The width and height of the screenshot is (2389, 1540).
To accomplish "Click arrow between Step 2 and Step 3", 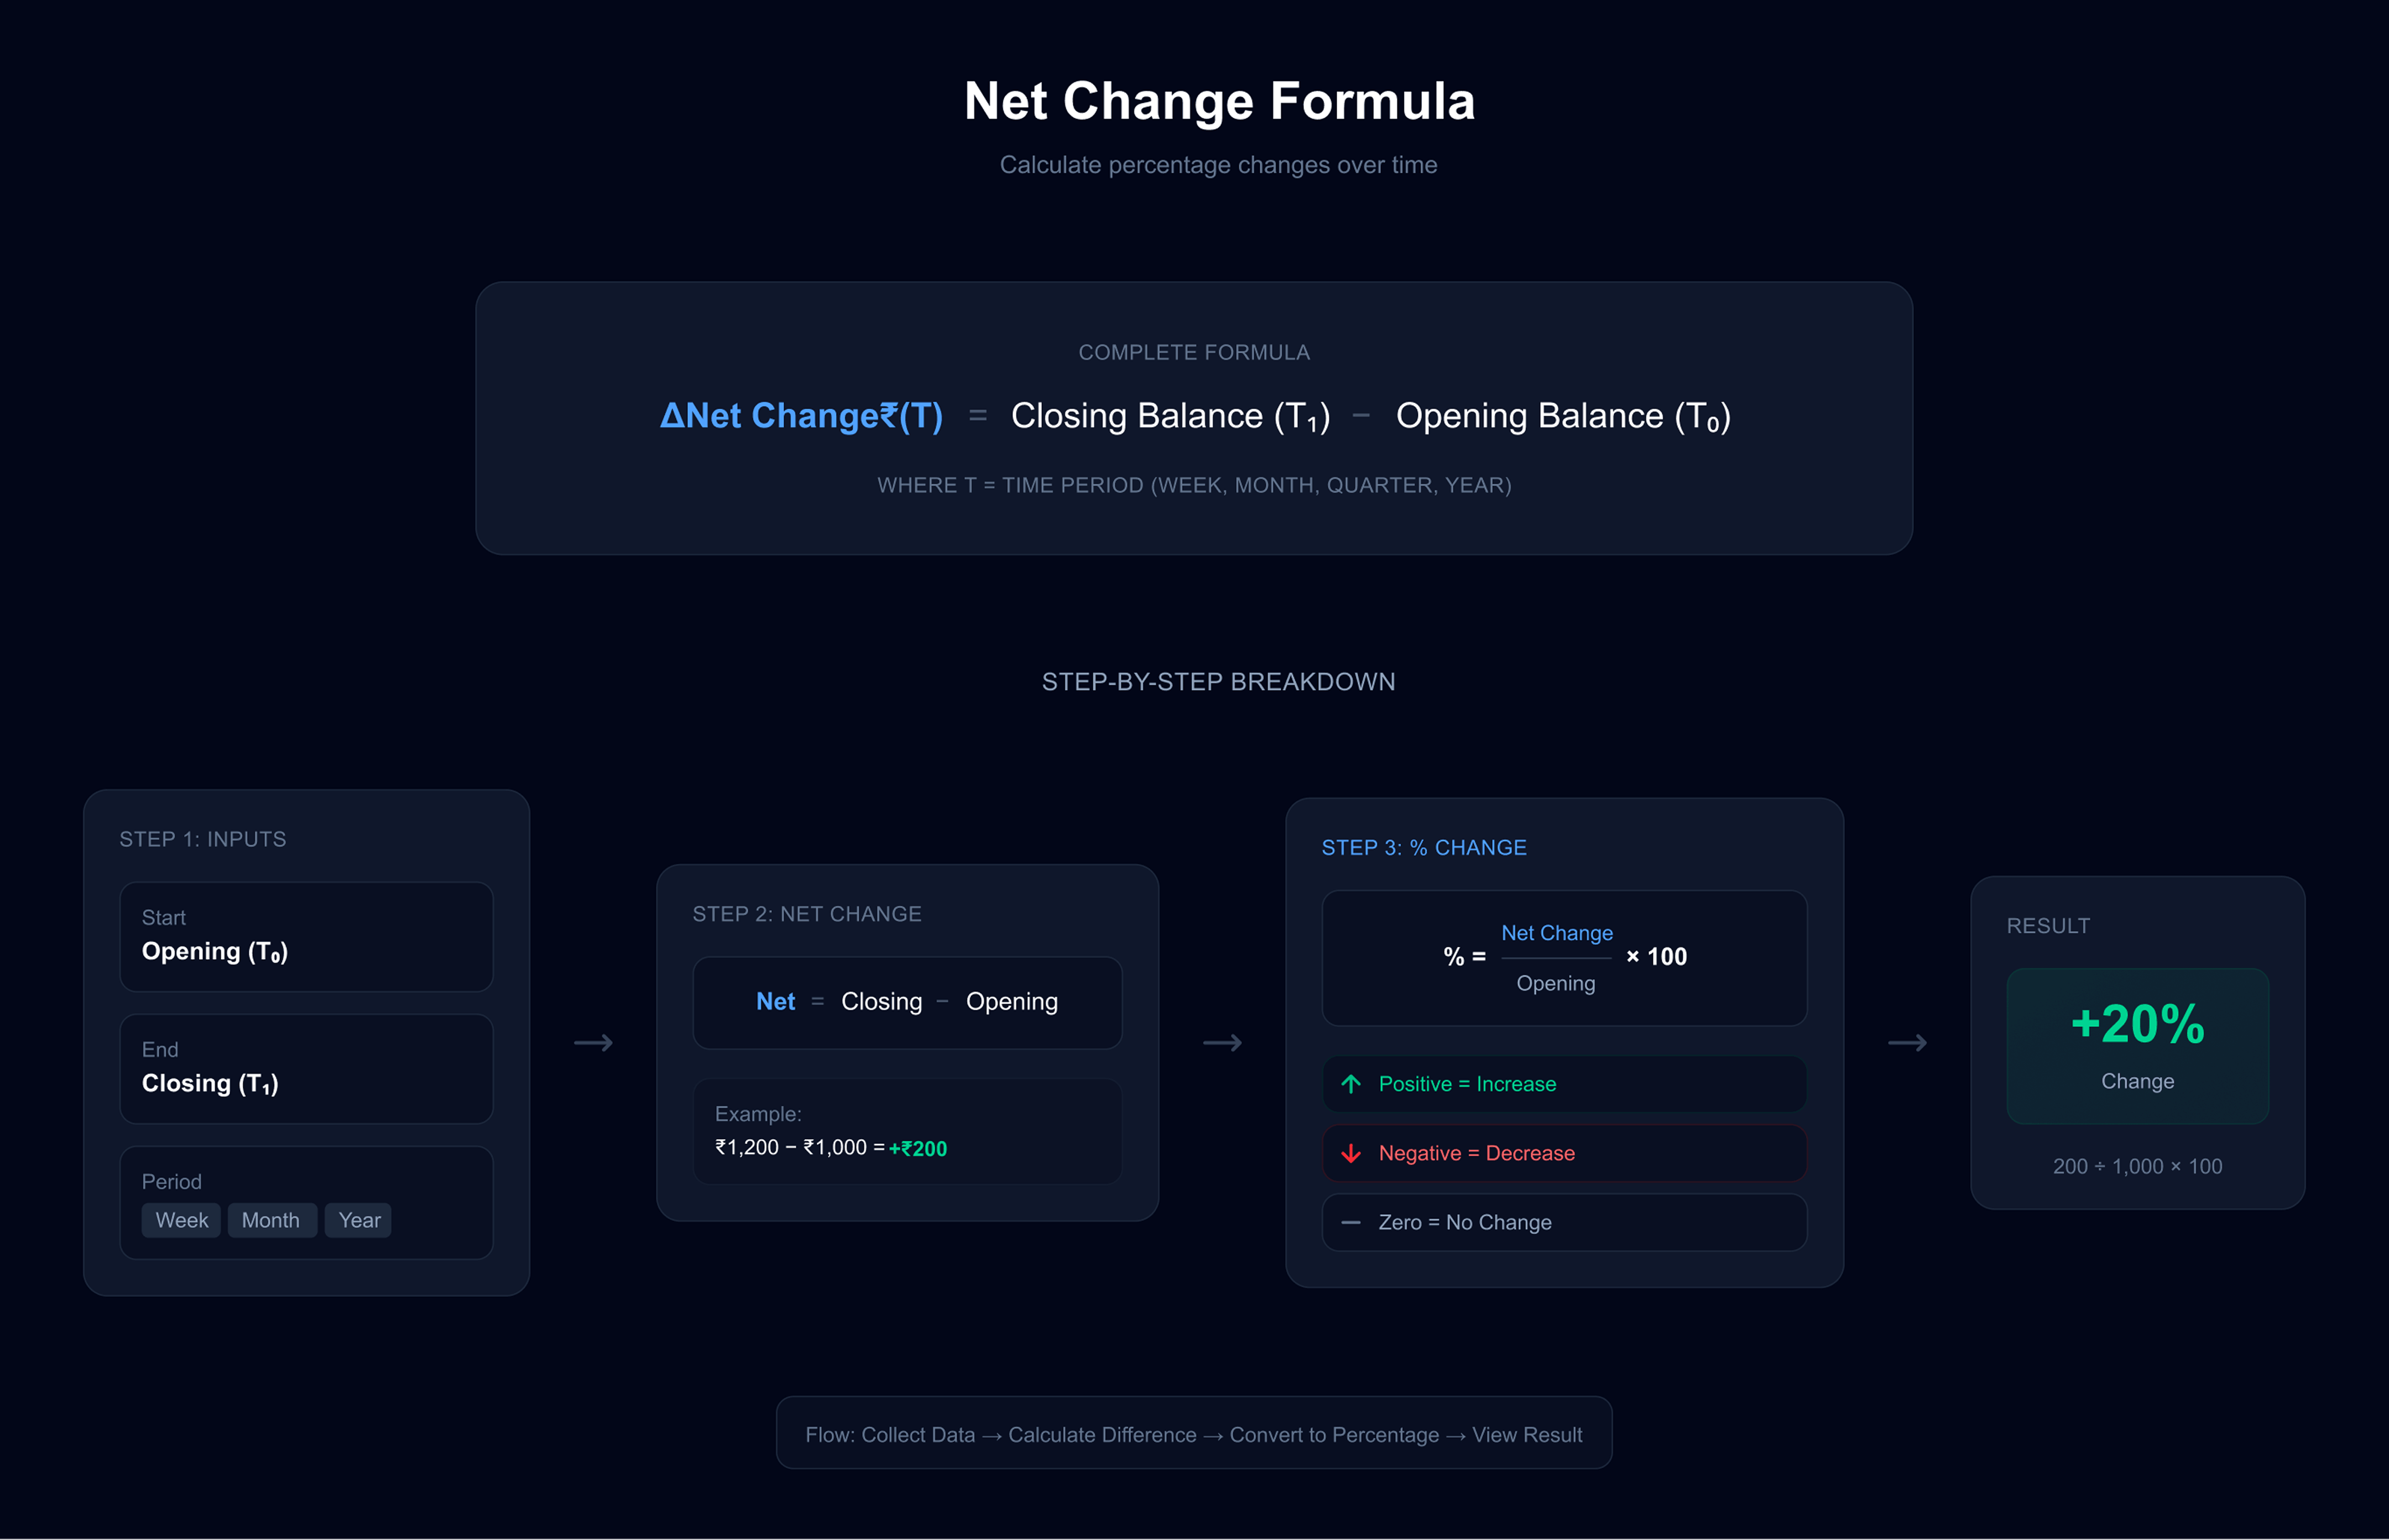I will [1222, 1043].
